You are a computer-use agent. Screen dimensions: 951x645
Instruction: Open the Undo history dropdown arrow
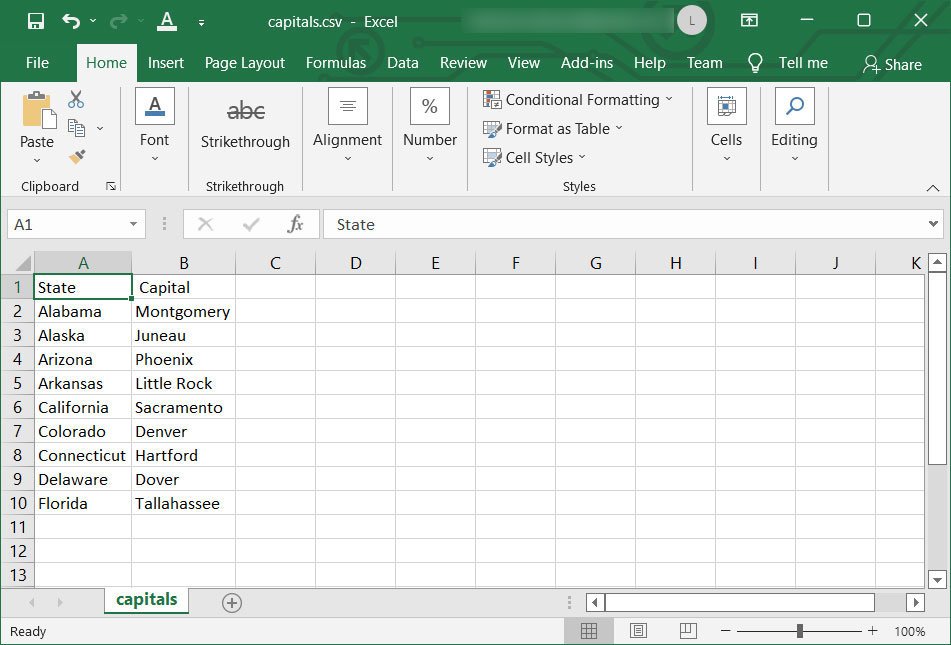click(93, 21)
